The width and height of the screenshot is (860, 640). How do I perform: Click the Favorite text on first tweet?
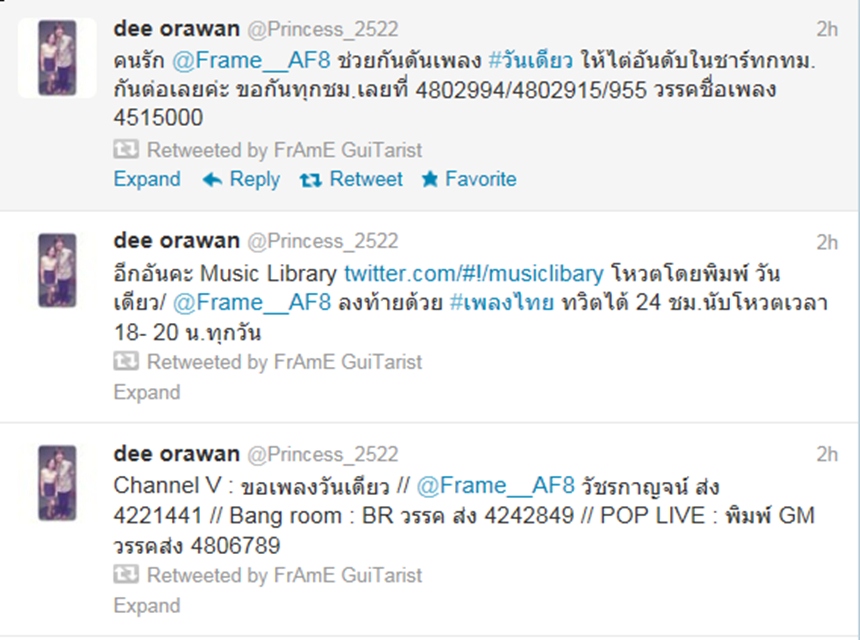pyautogui.click(x=481, y=179)
